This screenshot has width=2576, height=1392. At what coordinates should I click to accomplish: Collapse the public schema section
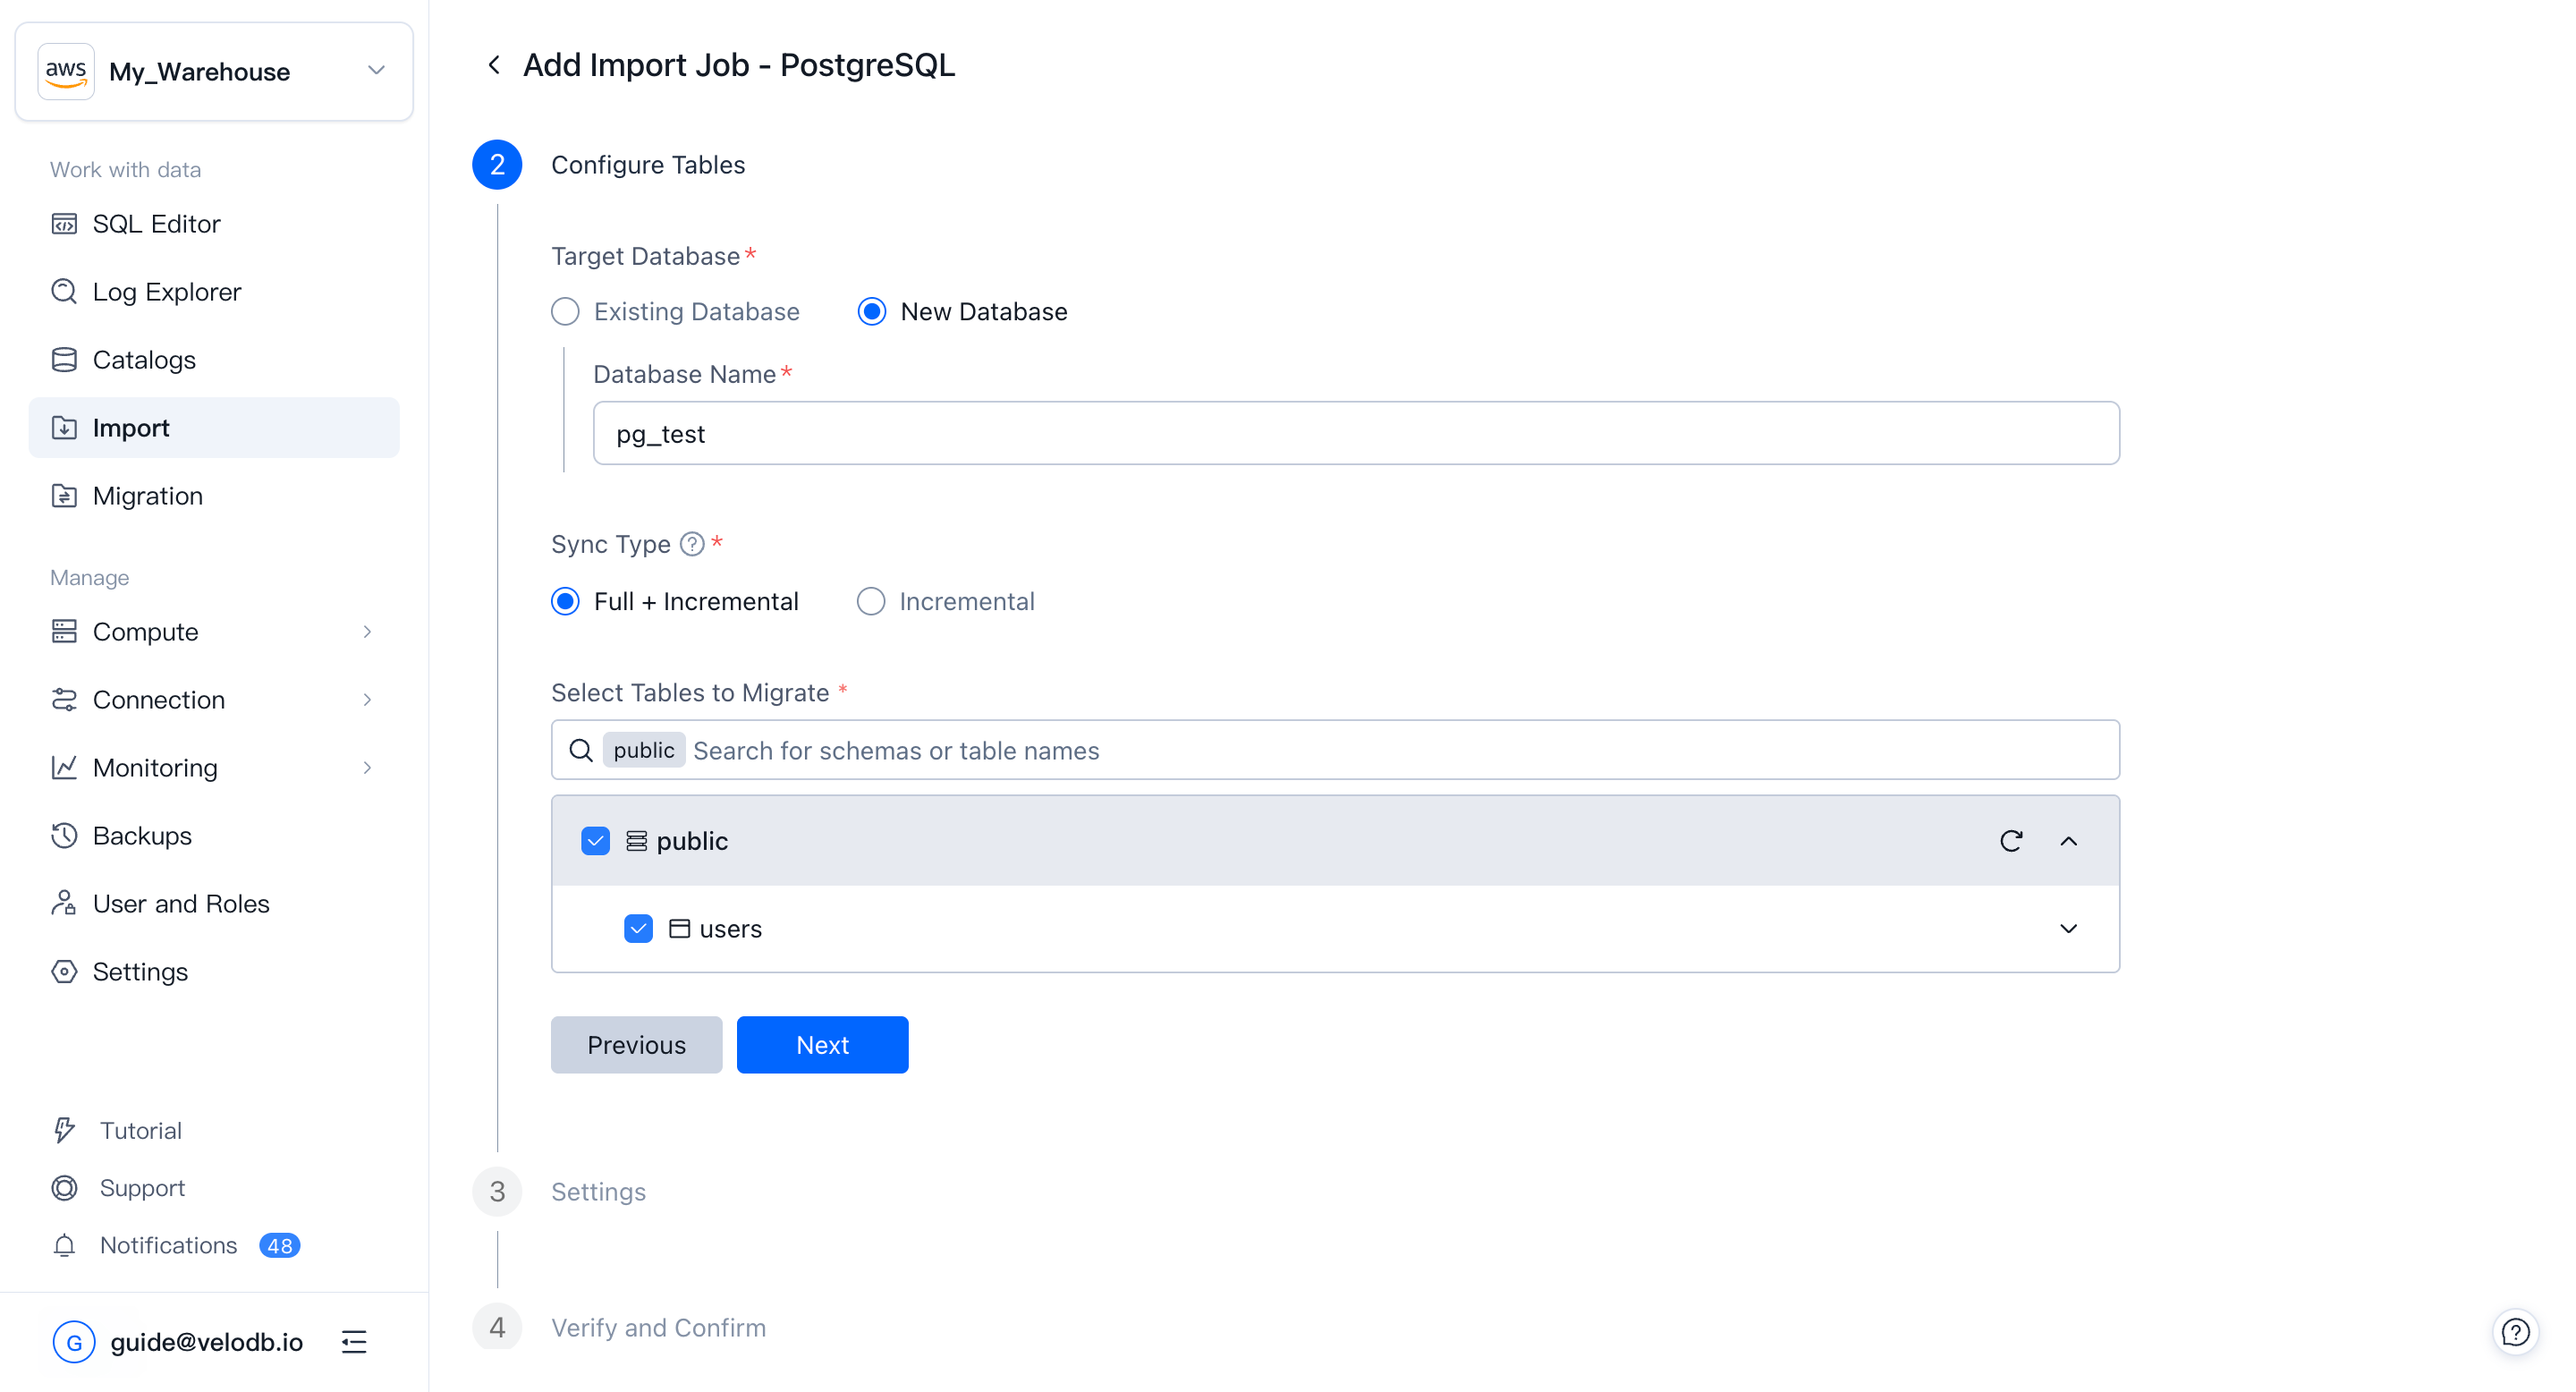tap(2068, 841)
